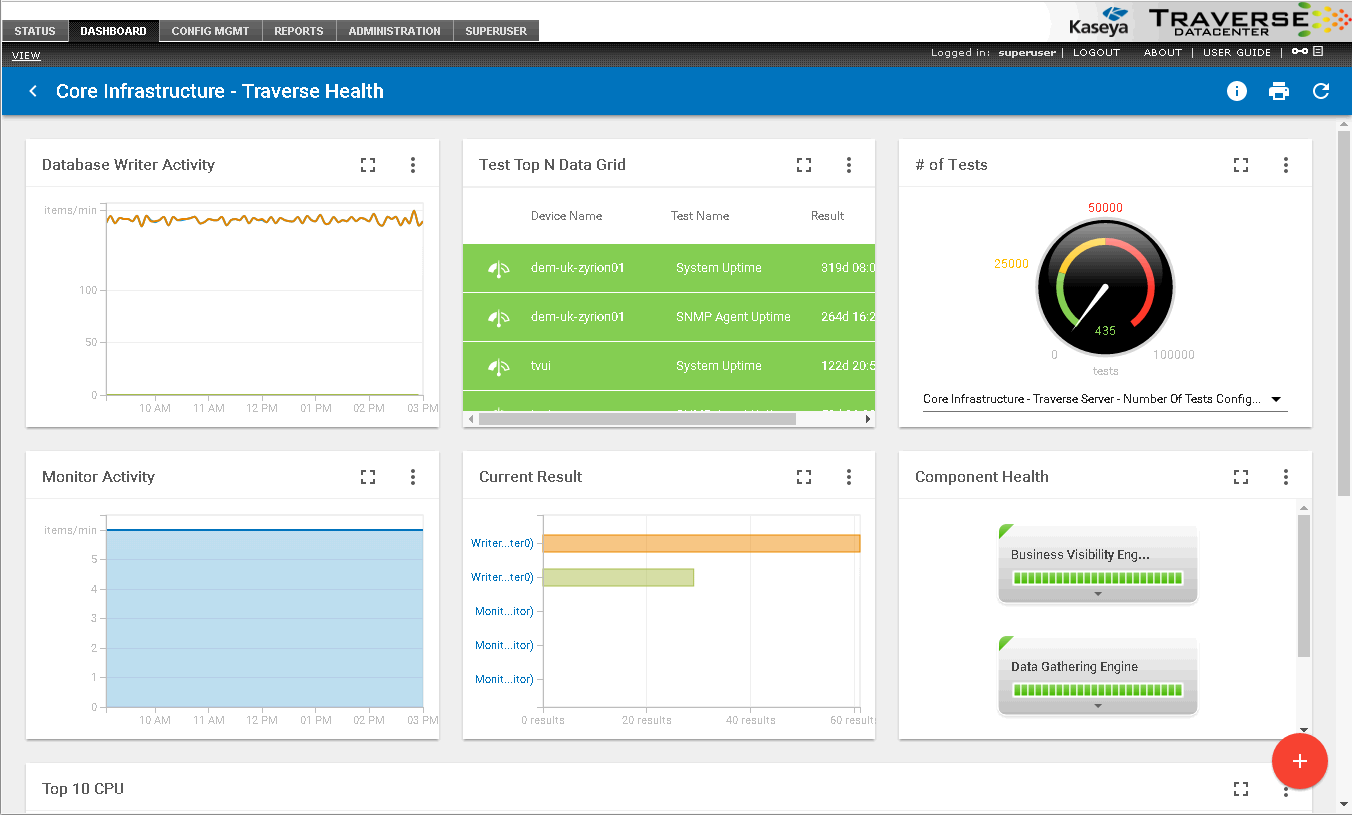Open Monitor Activity widget three-dot menu
This screenshot has height=815, width=1352.
(413, 477)
